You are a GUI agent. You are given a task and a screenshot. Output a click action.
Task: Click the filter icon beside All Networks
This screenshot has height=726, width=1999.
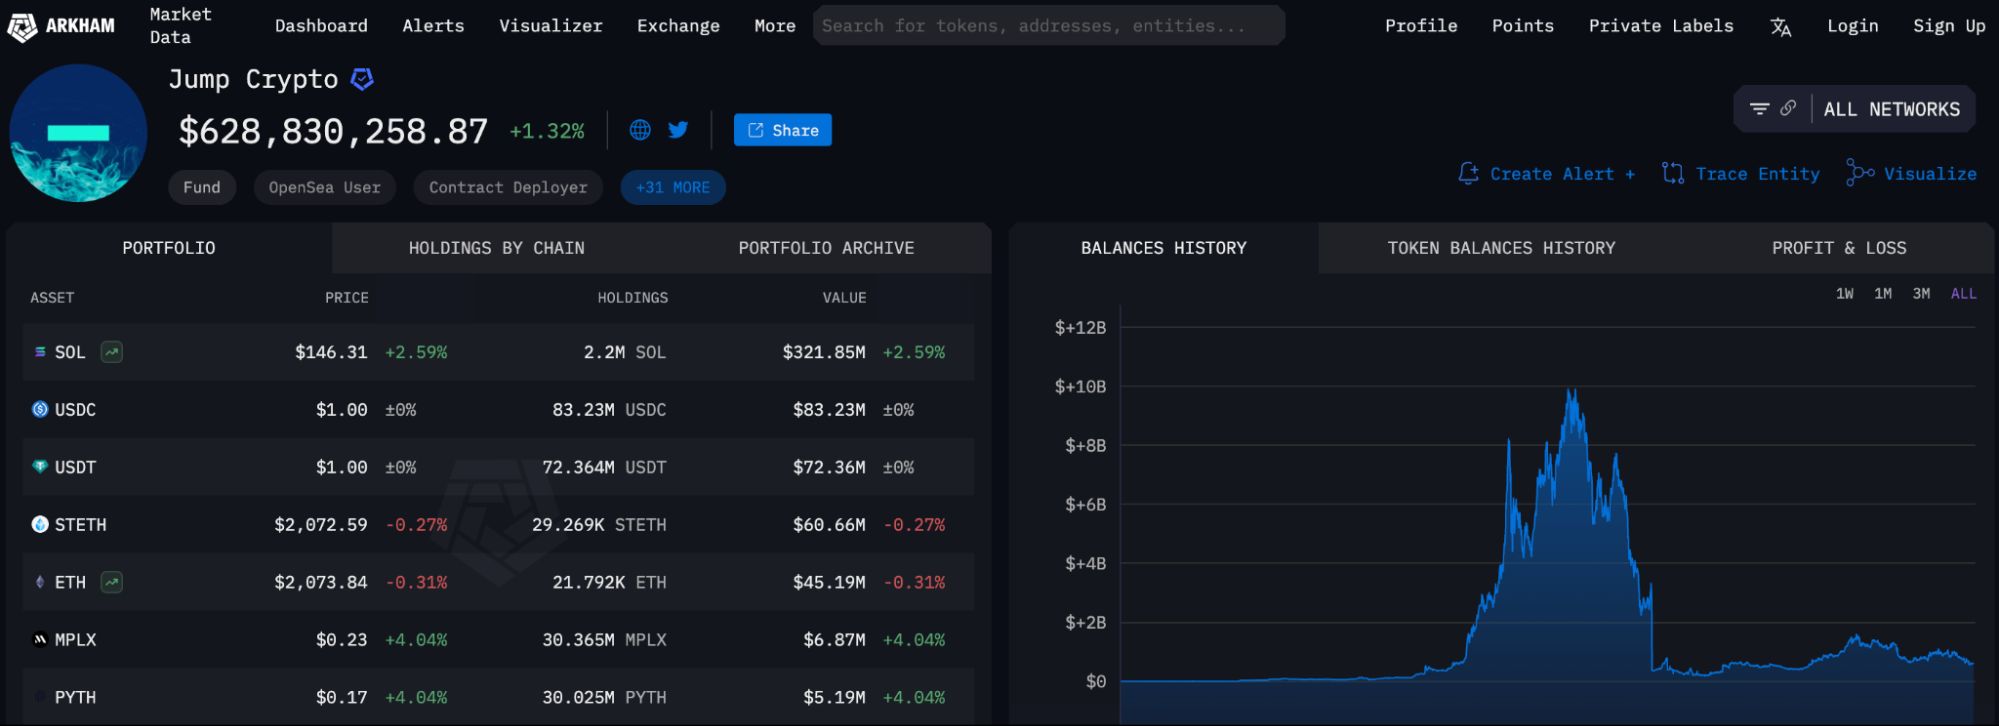(x=1759, y=109)
